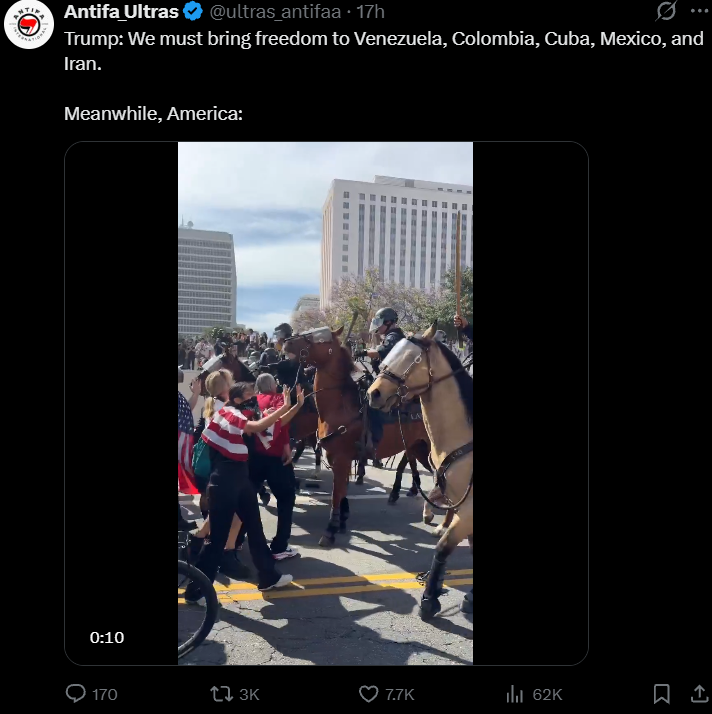Image resolution: width=712 pixels, height=714 pixels.
Task: Like the post with the heart icon
Action: point(369,694)
